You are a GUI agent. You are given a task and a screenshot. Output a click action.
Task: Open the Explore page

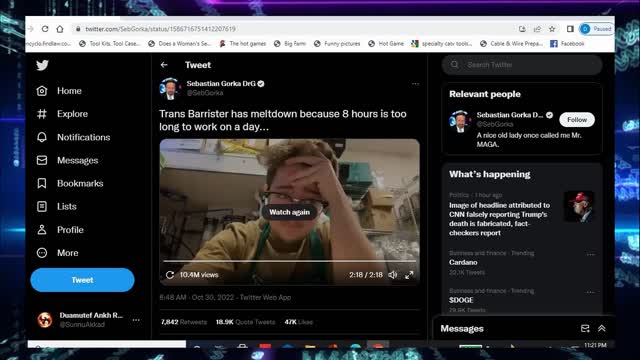click(62, 114)
